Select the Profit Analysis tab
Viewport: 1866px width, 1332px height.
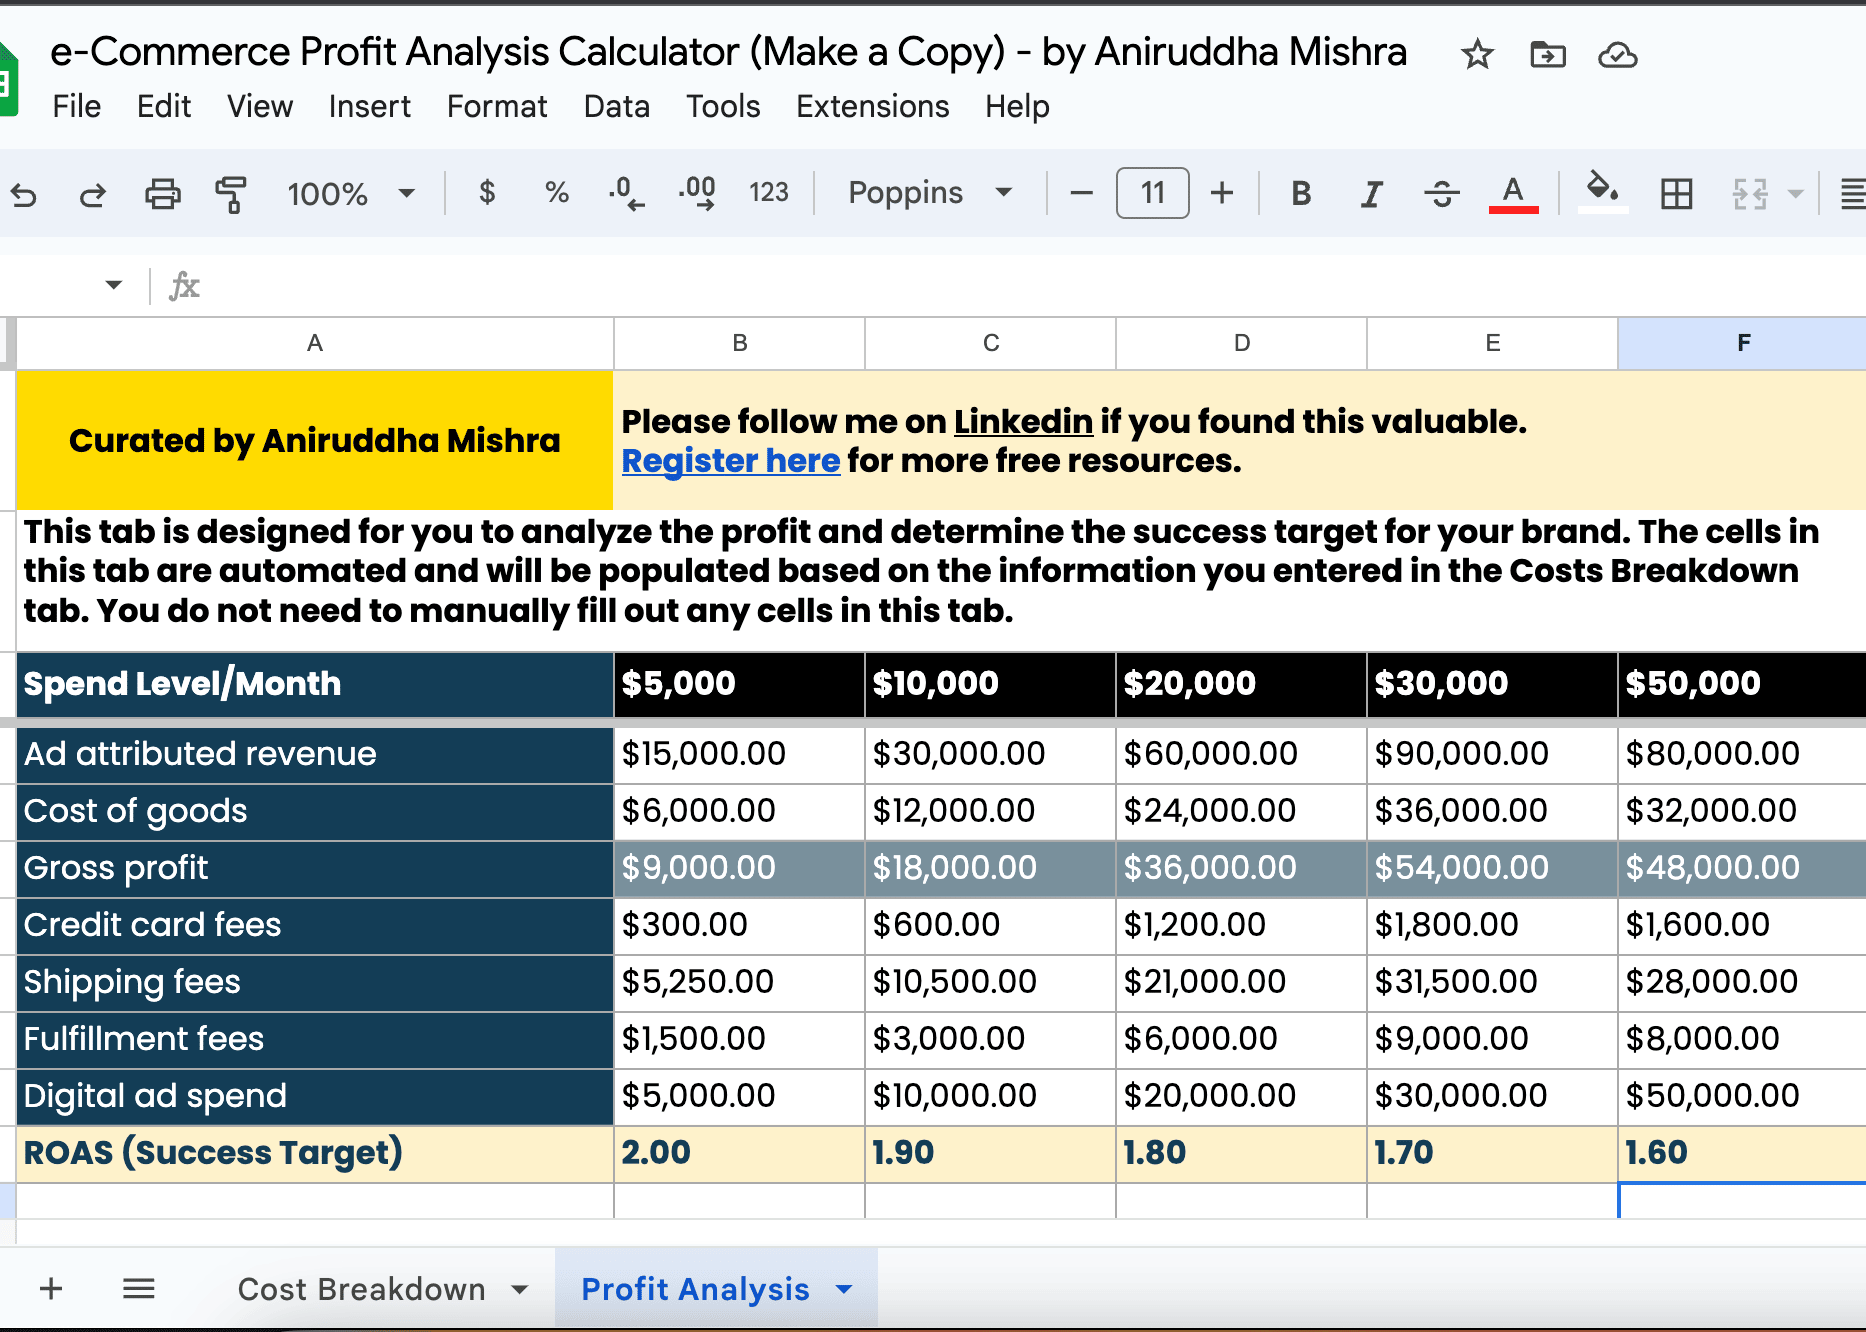[695, 1289]
